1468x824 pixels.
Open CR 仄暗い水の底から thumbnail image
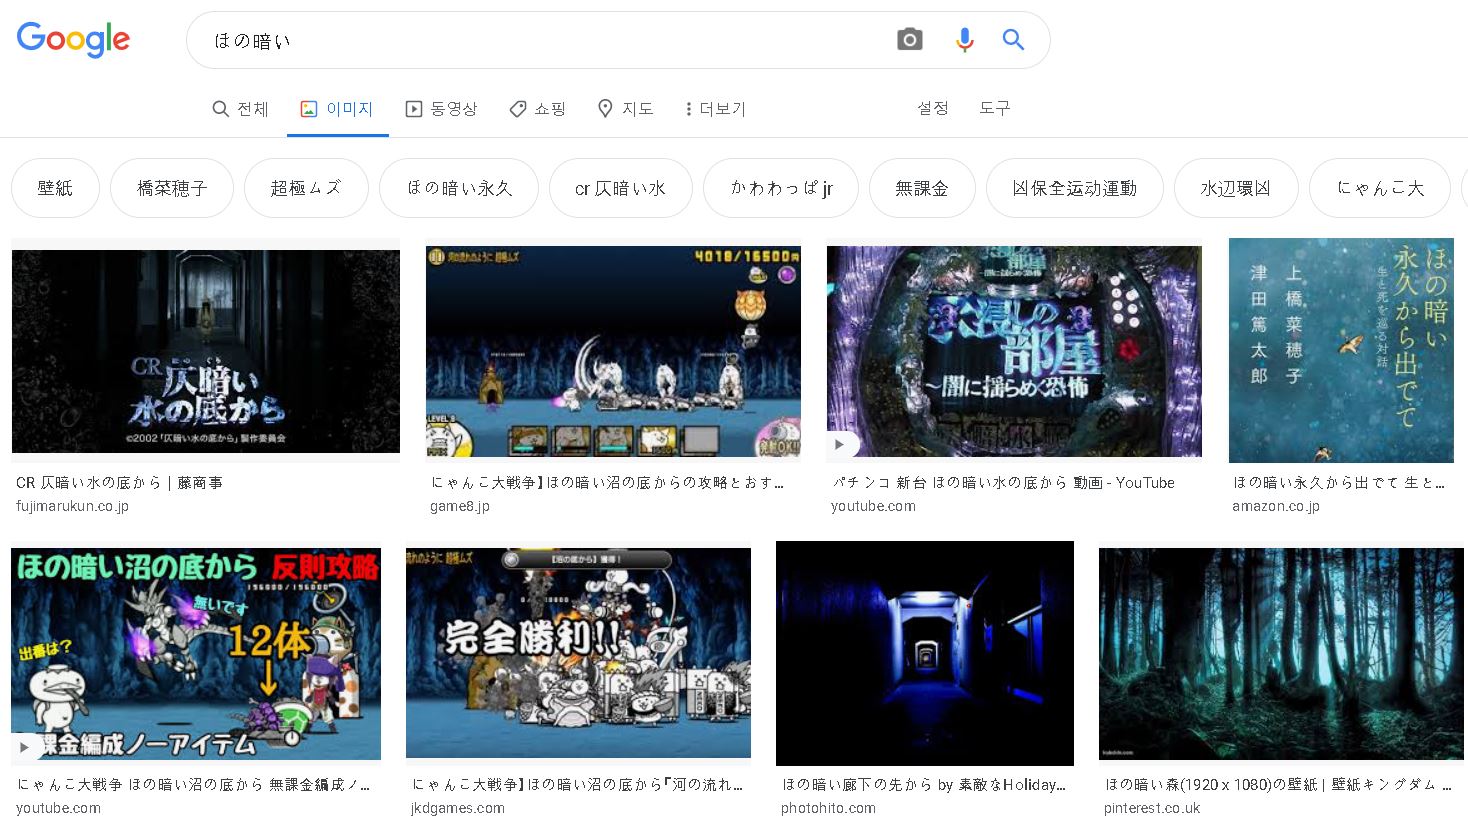pos(206,351)
